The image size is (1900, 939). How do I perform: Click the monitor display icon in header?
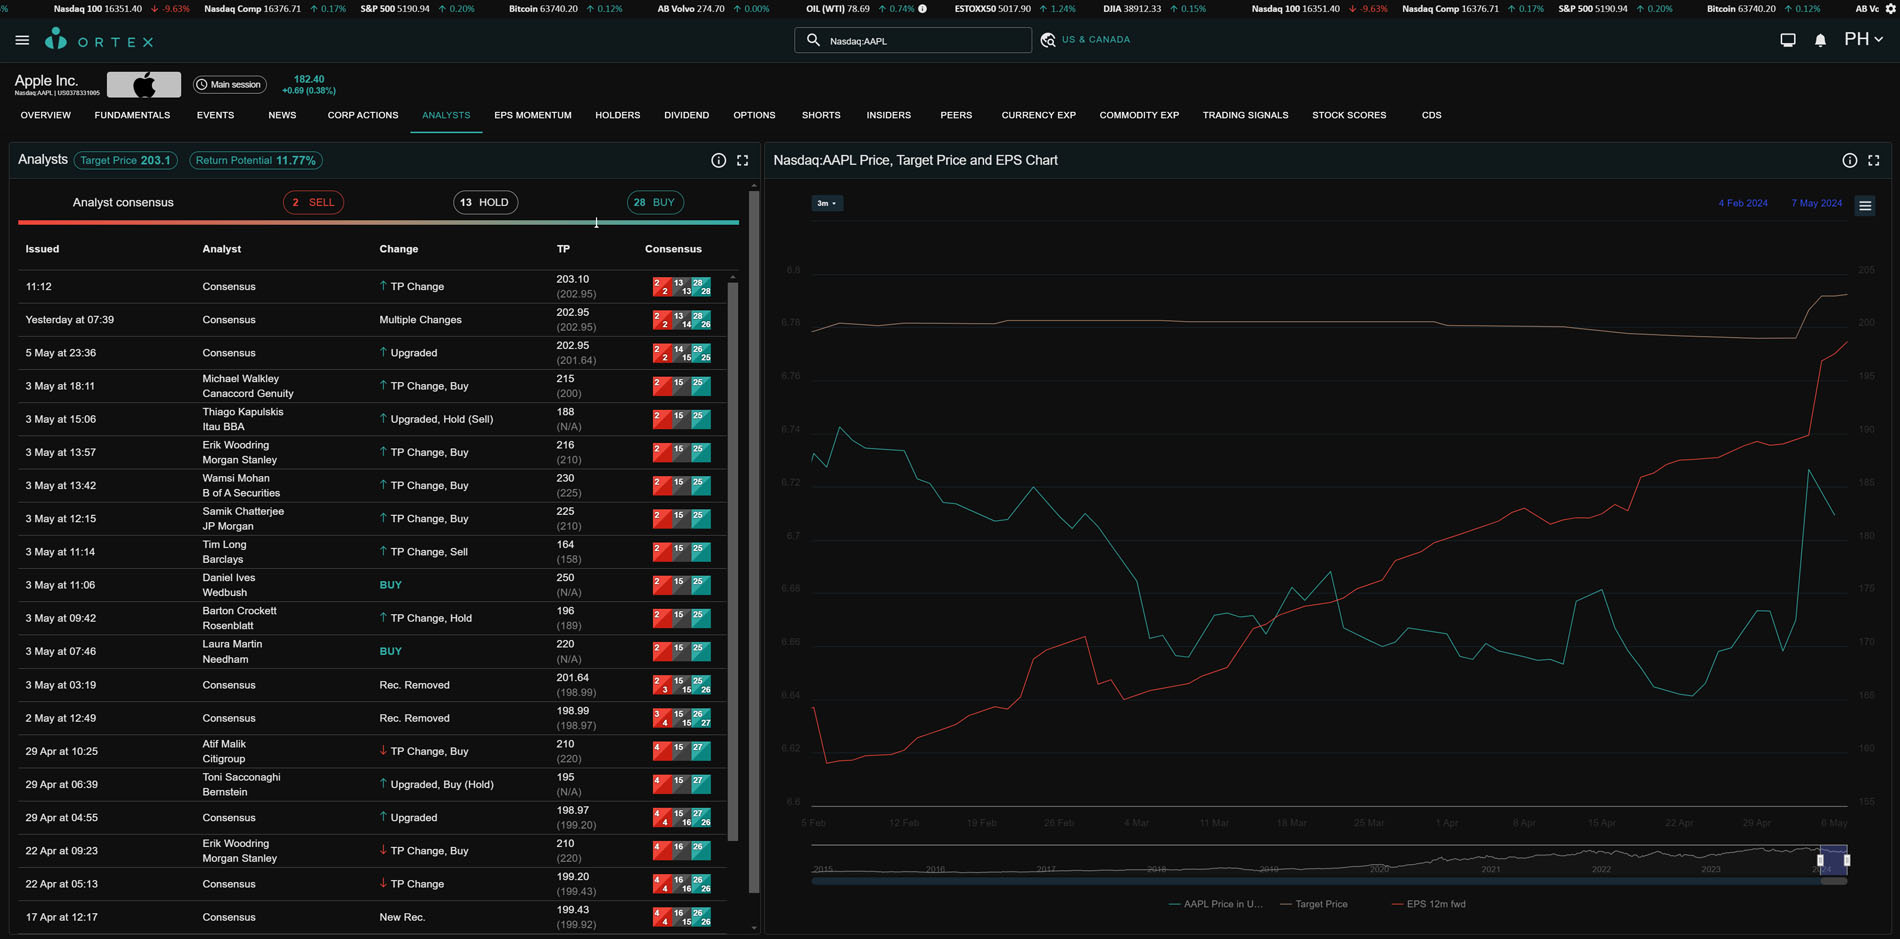pyautogui.click(x=1788, y=41)
